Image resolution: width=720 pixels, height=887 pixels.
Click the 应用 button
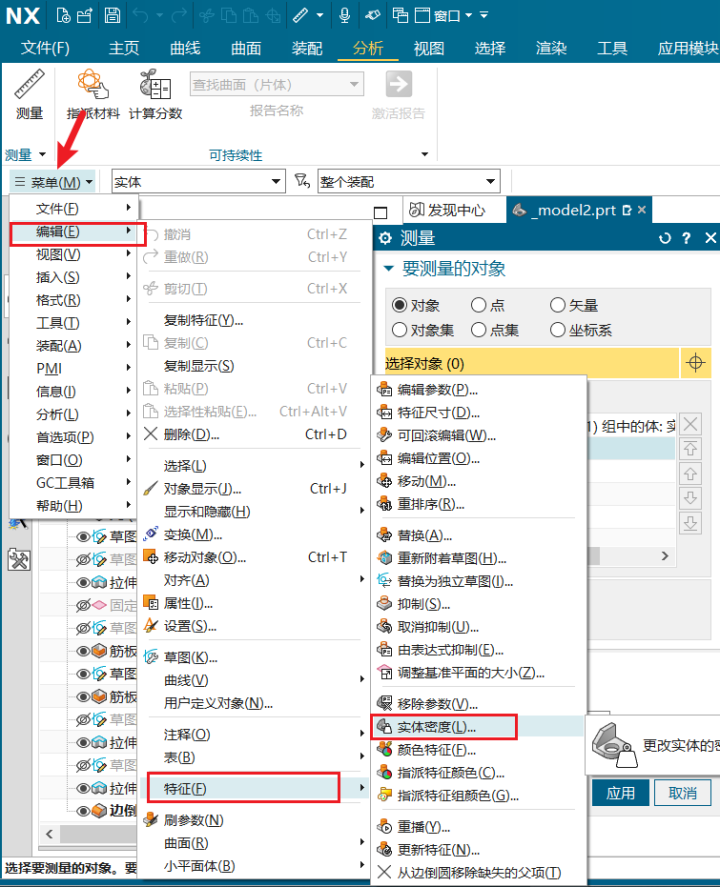click(620, 793)
